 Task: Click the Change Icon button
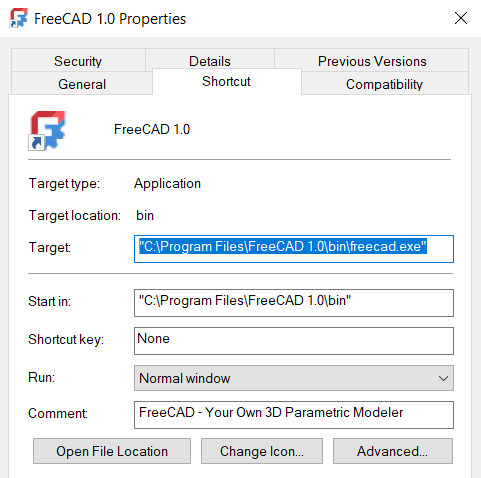262,451
